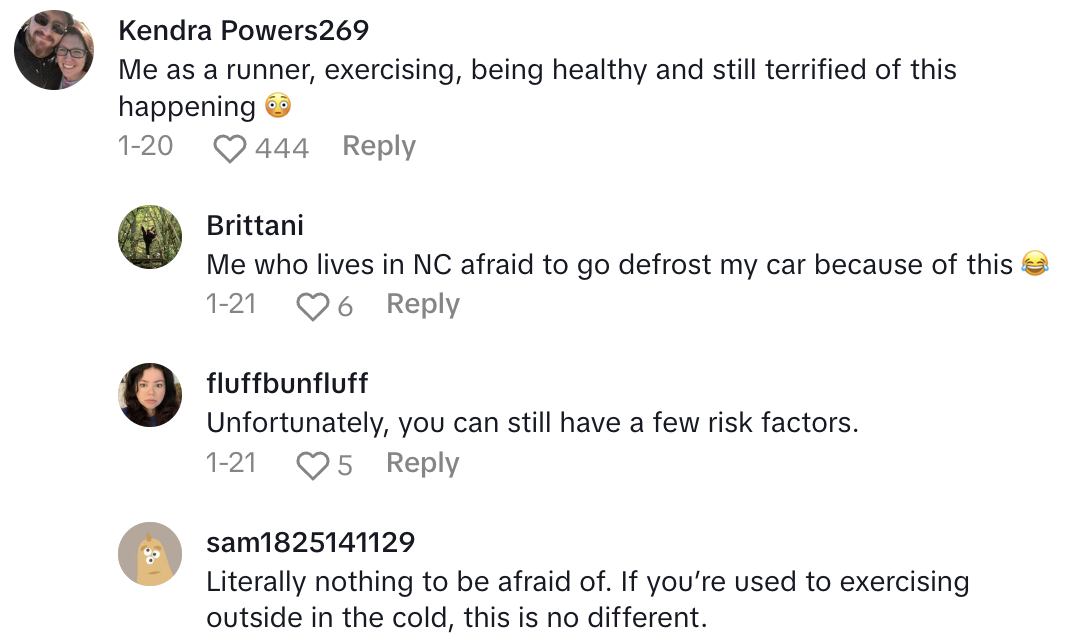The width and height of the screenshot is (1068, 642).
Task: Open Kendra Powers269's profile picture
Action: click(x=54, y=50)
